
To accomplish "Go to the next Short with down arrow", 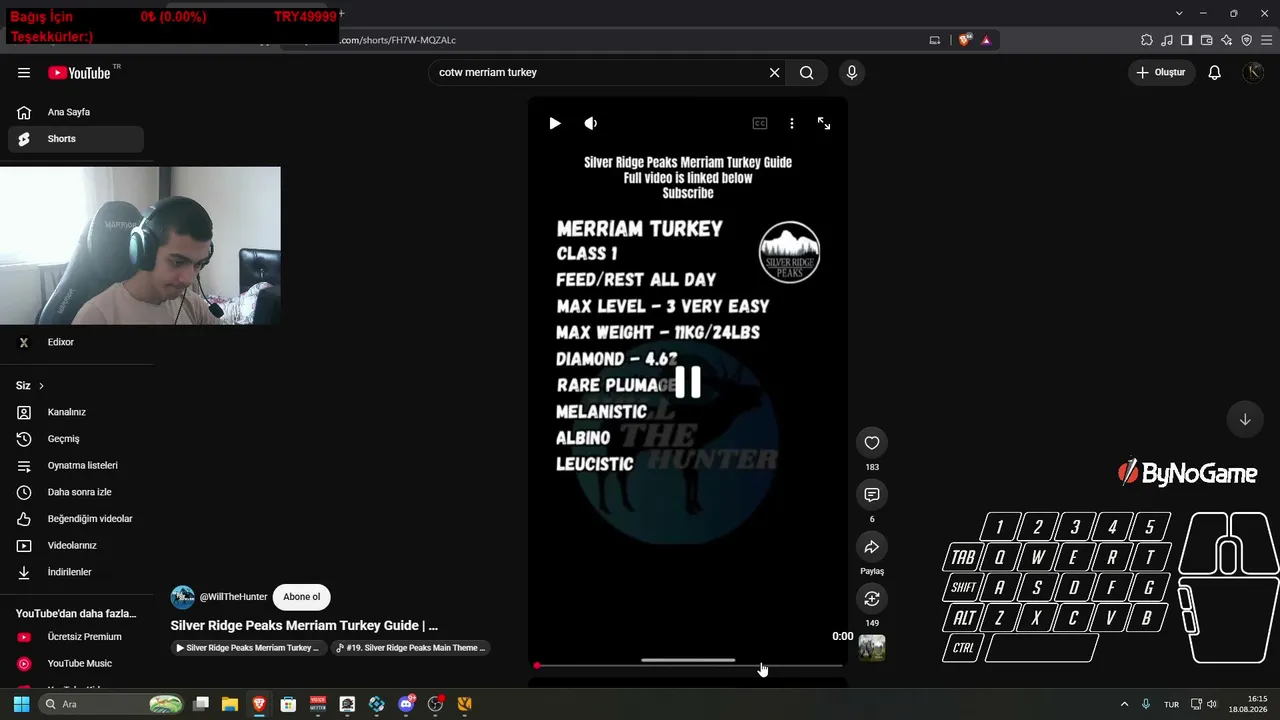I will tap(1245, 420).
